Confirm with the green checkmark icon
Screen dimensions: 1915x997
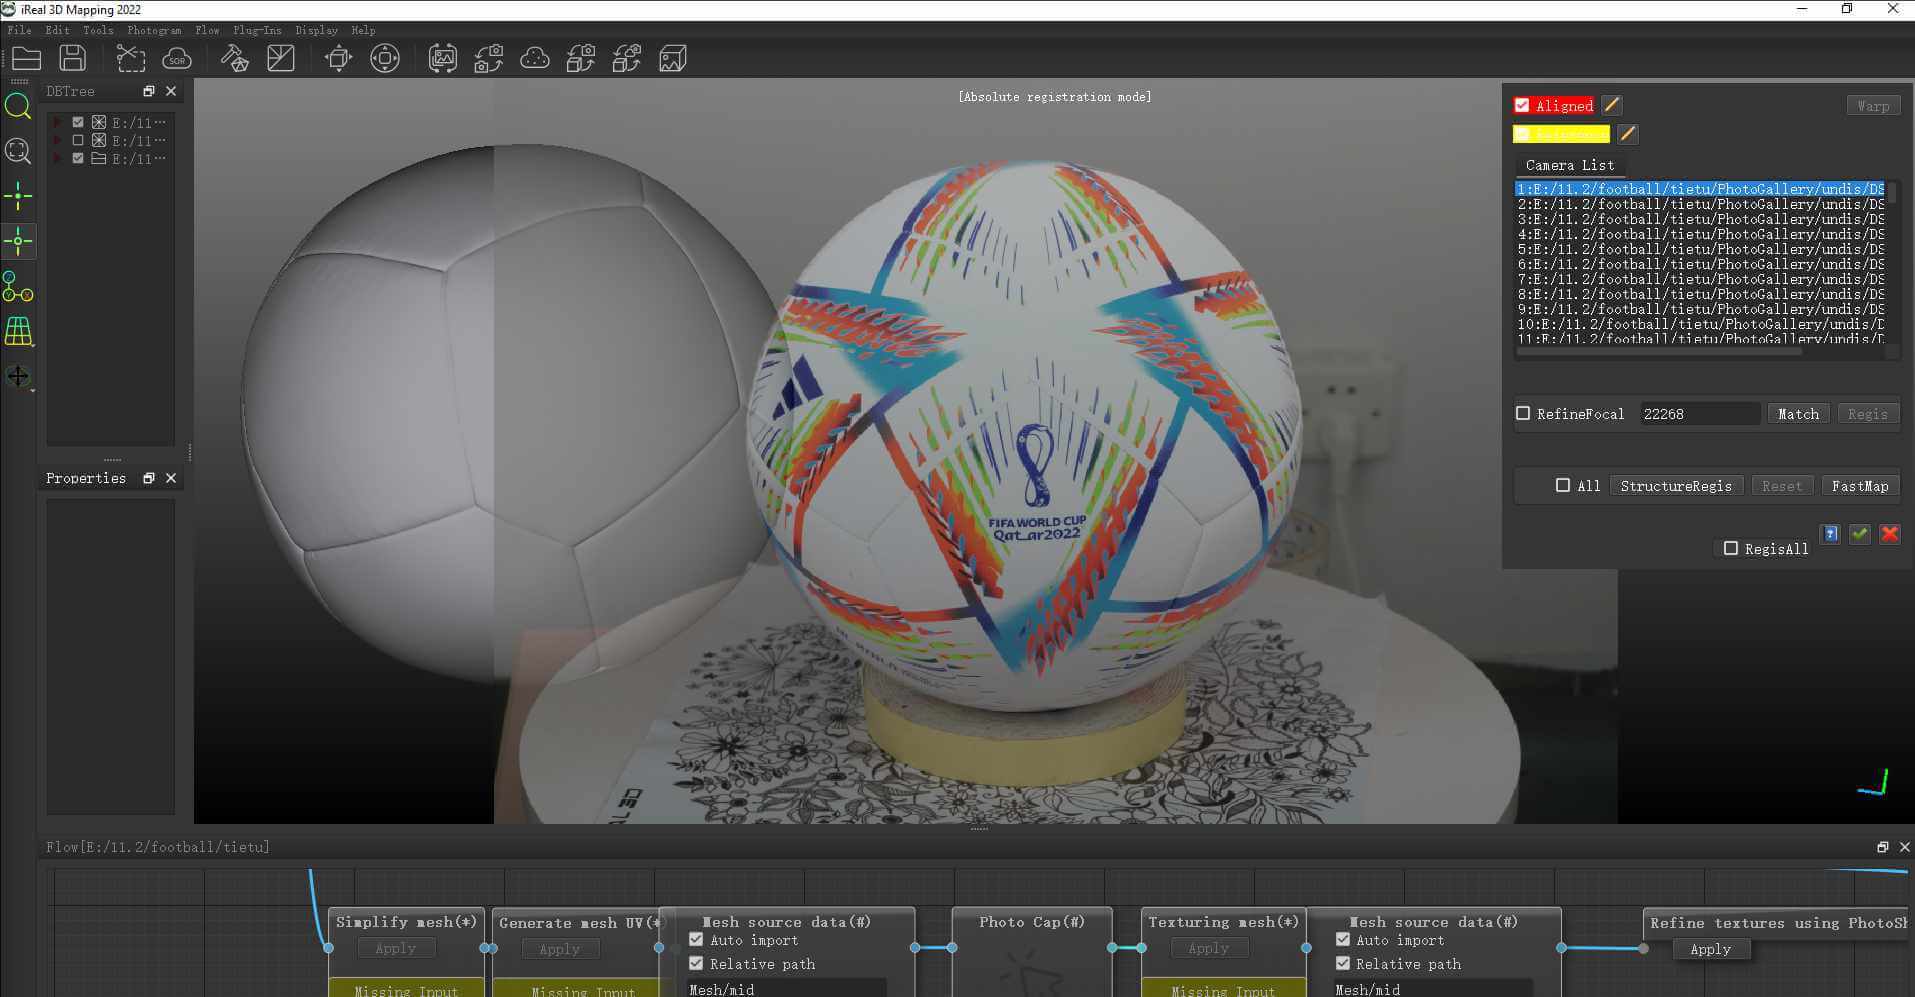(x=1860, y=534)
